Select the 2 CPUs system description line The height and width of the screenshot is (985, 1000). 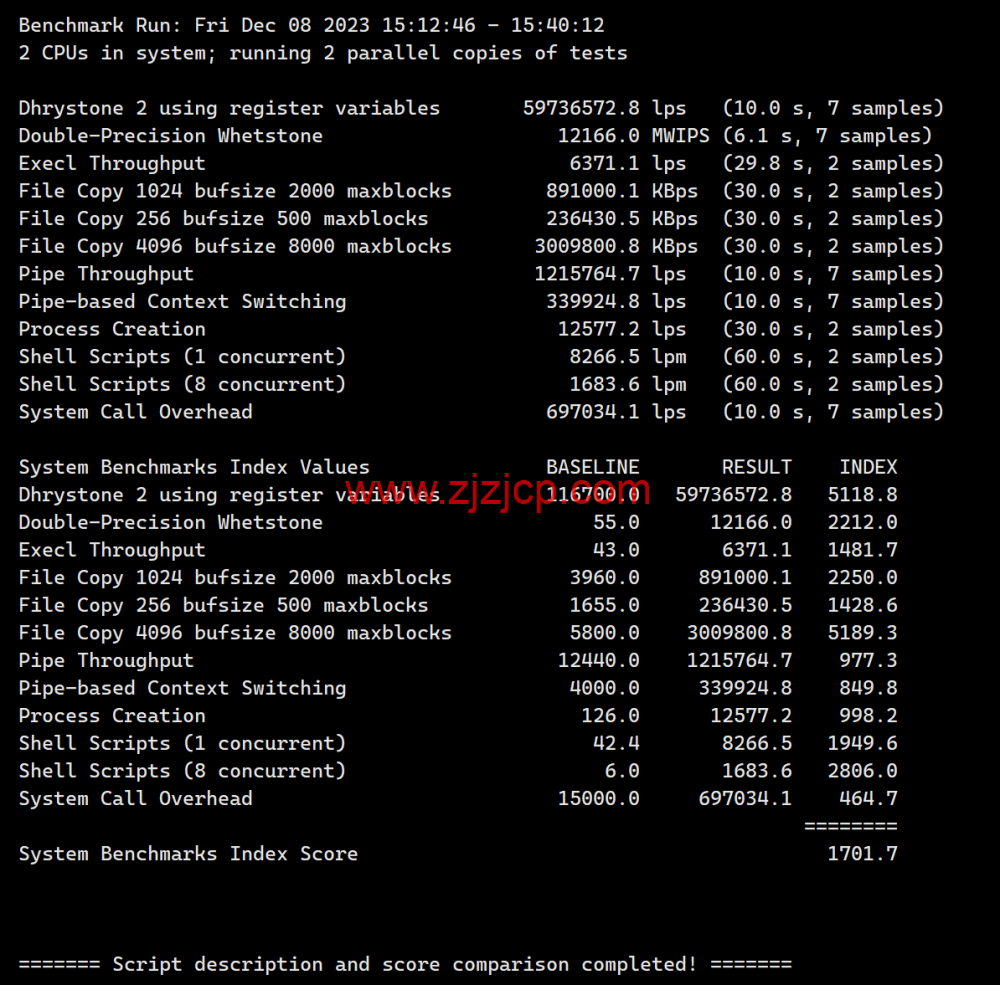tap(321, 53)
